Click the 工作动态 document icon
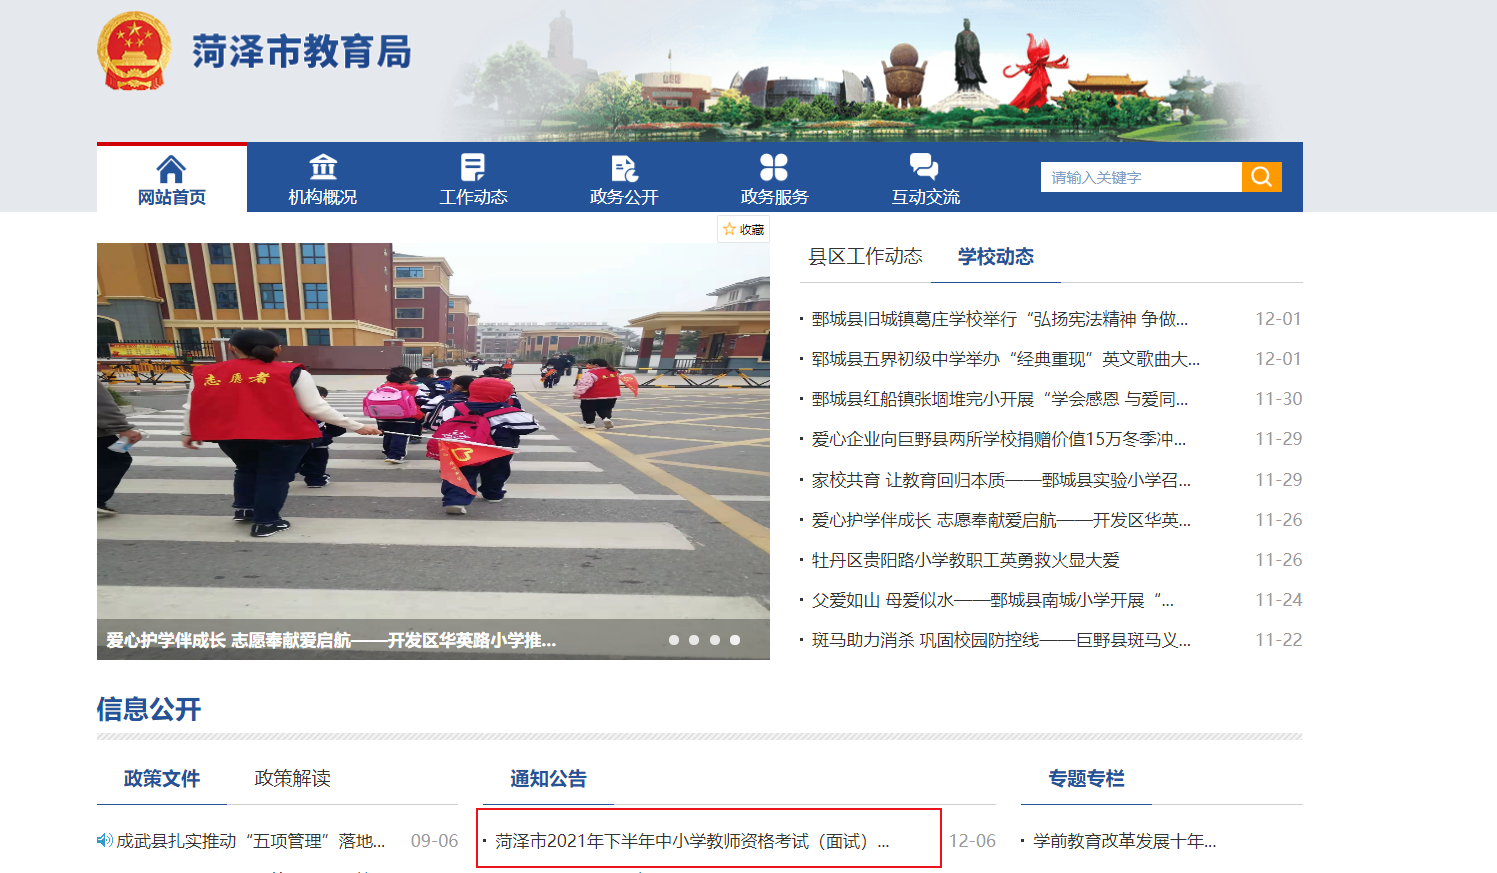 473,167
